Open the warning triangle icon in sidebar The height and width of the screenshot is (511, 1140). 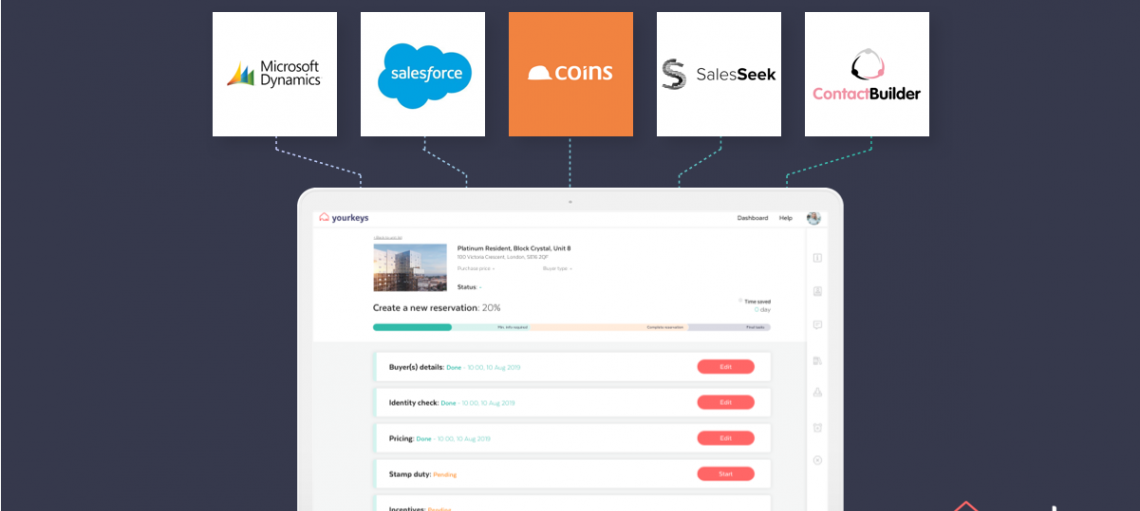point(817,393)
